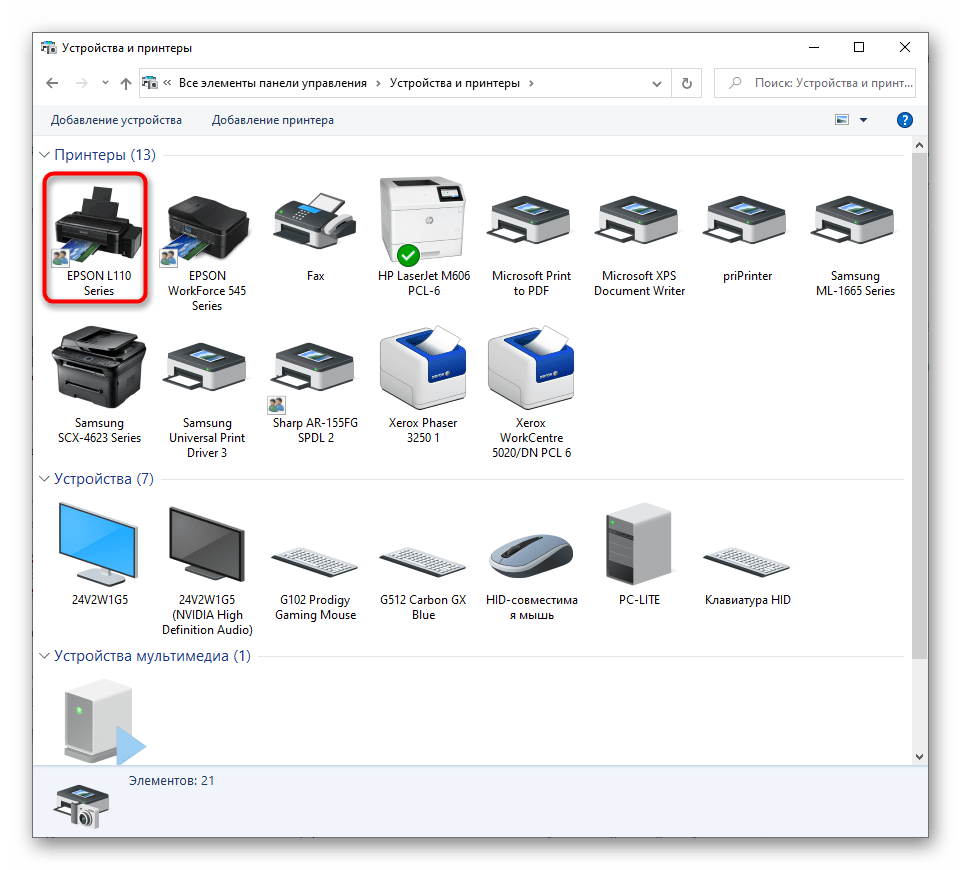Select the HID-compatible mouse device
The height and width of the screenshot is (870, 961).
tap(531, 557)
